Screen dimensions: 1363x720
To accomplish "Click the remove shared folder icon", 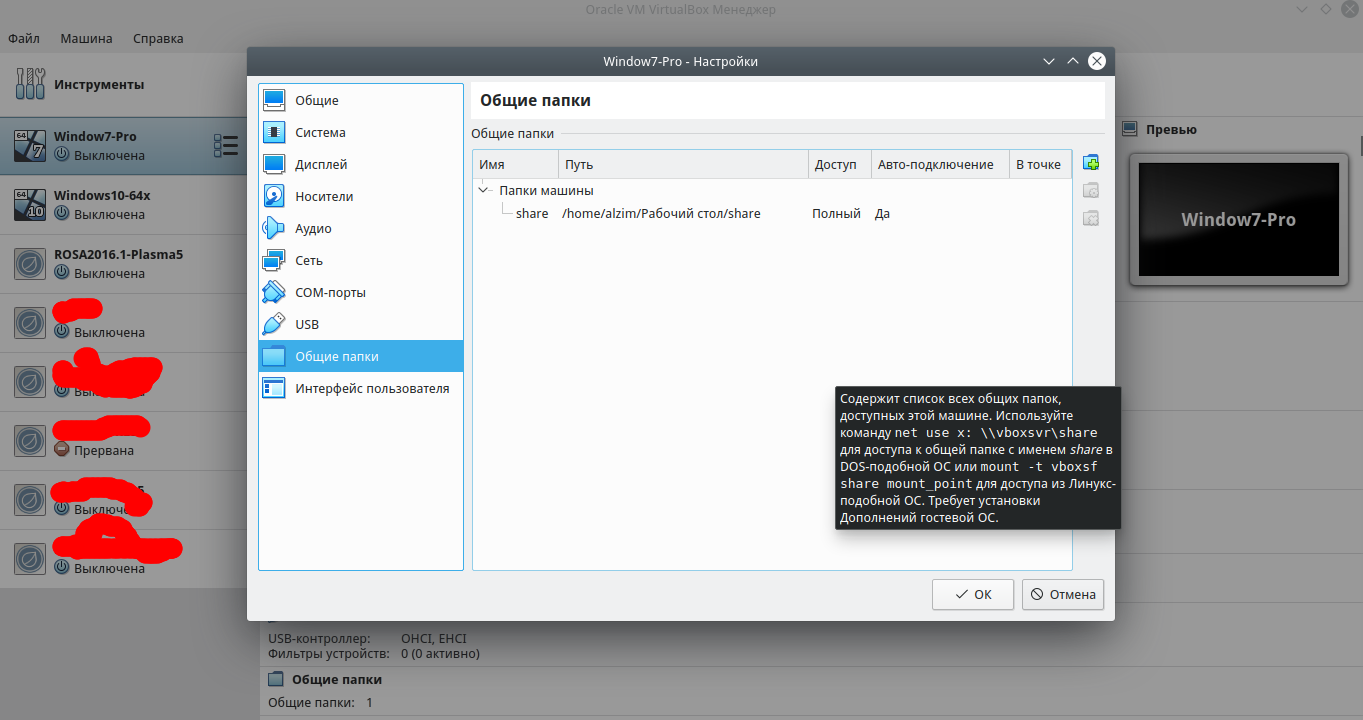I will tap(1091, 218).
